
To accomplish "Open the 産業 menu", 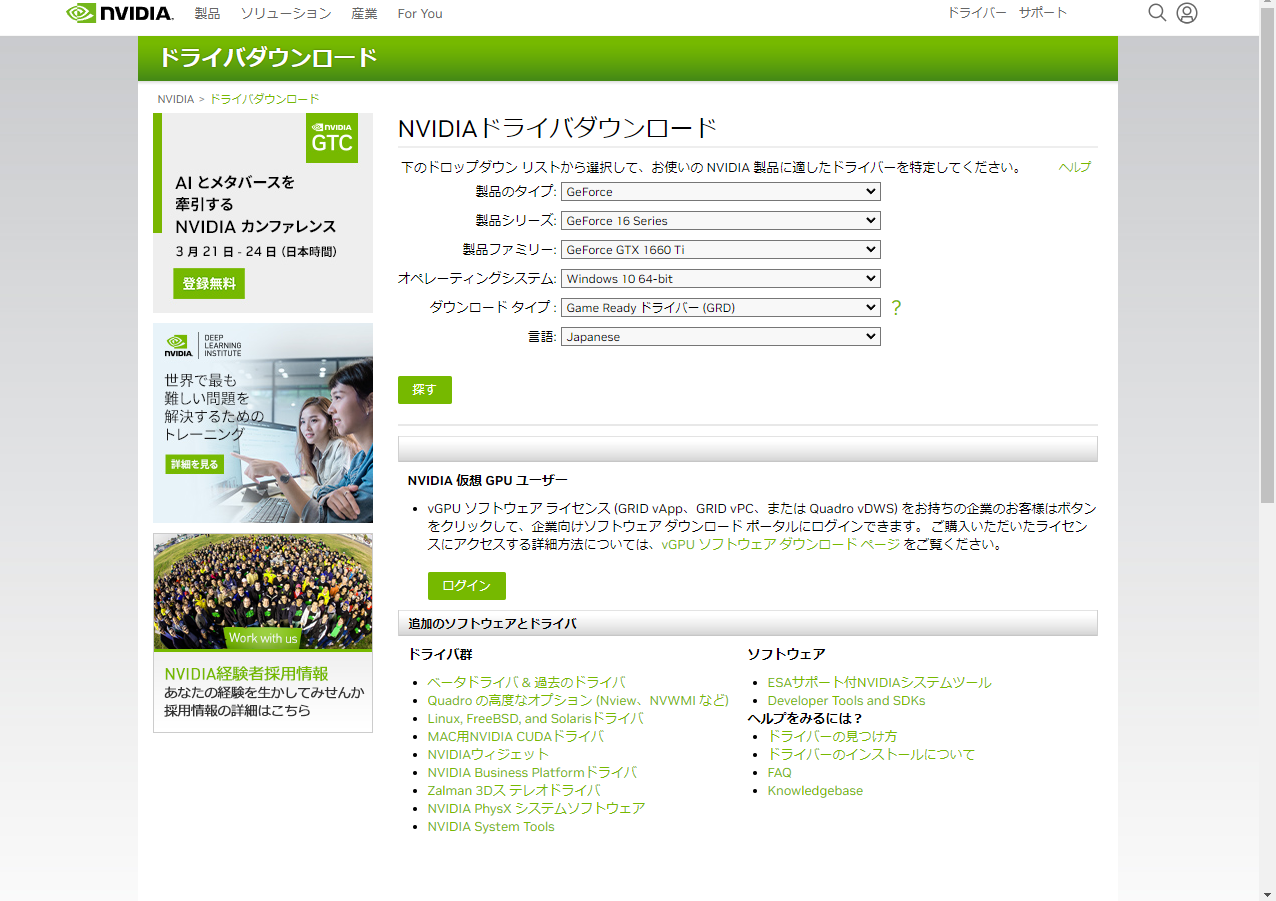I will 364,13.
